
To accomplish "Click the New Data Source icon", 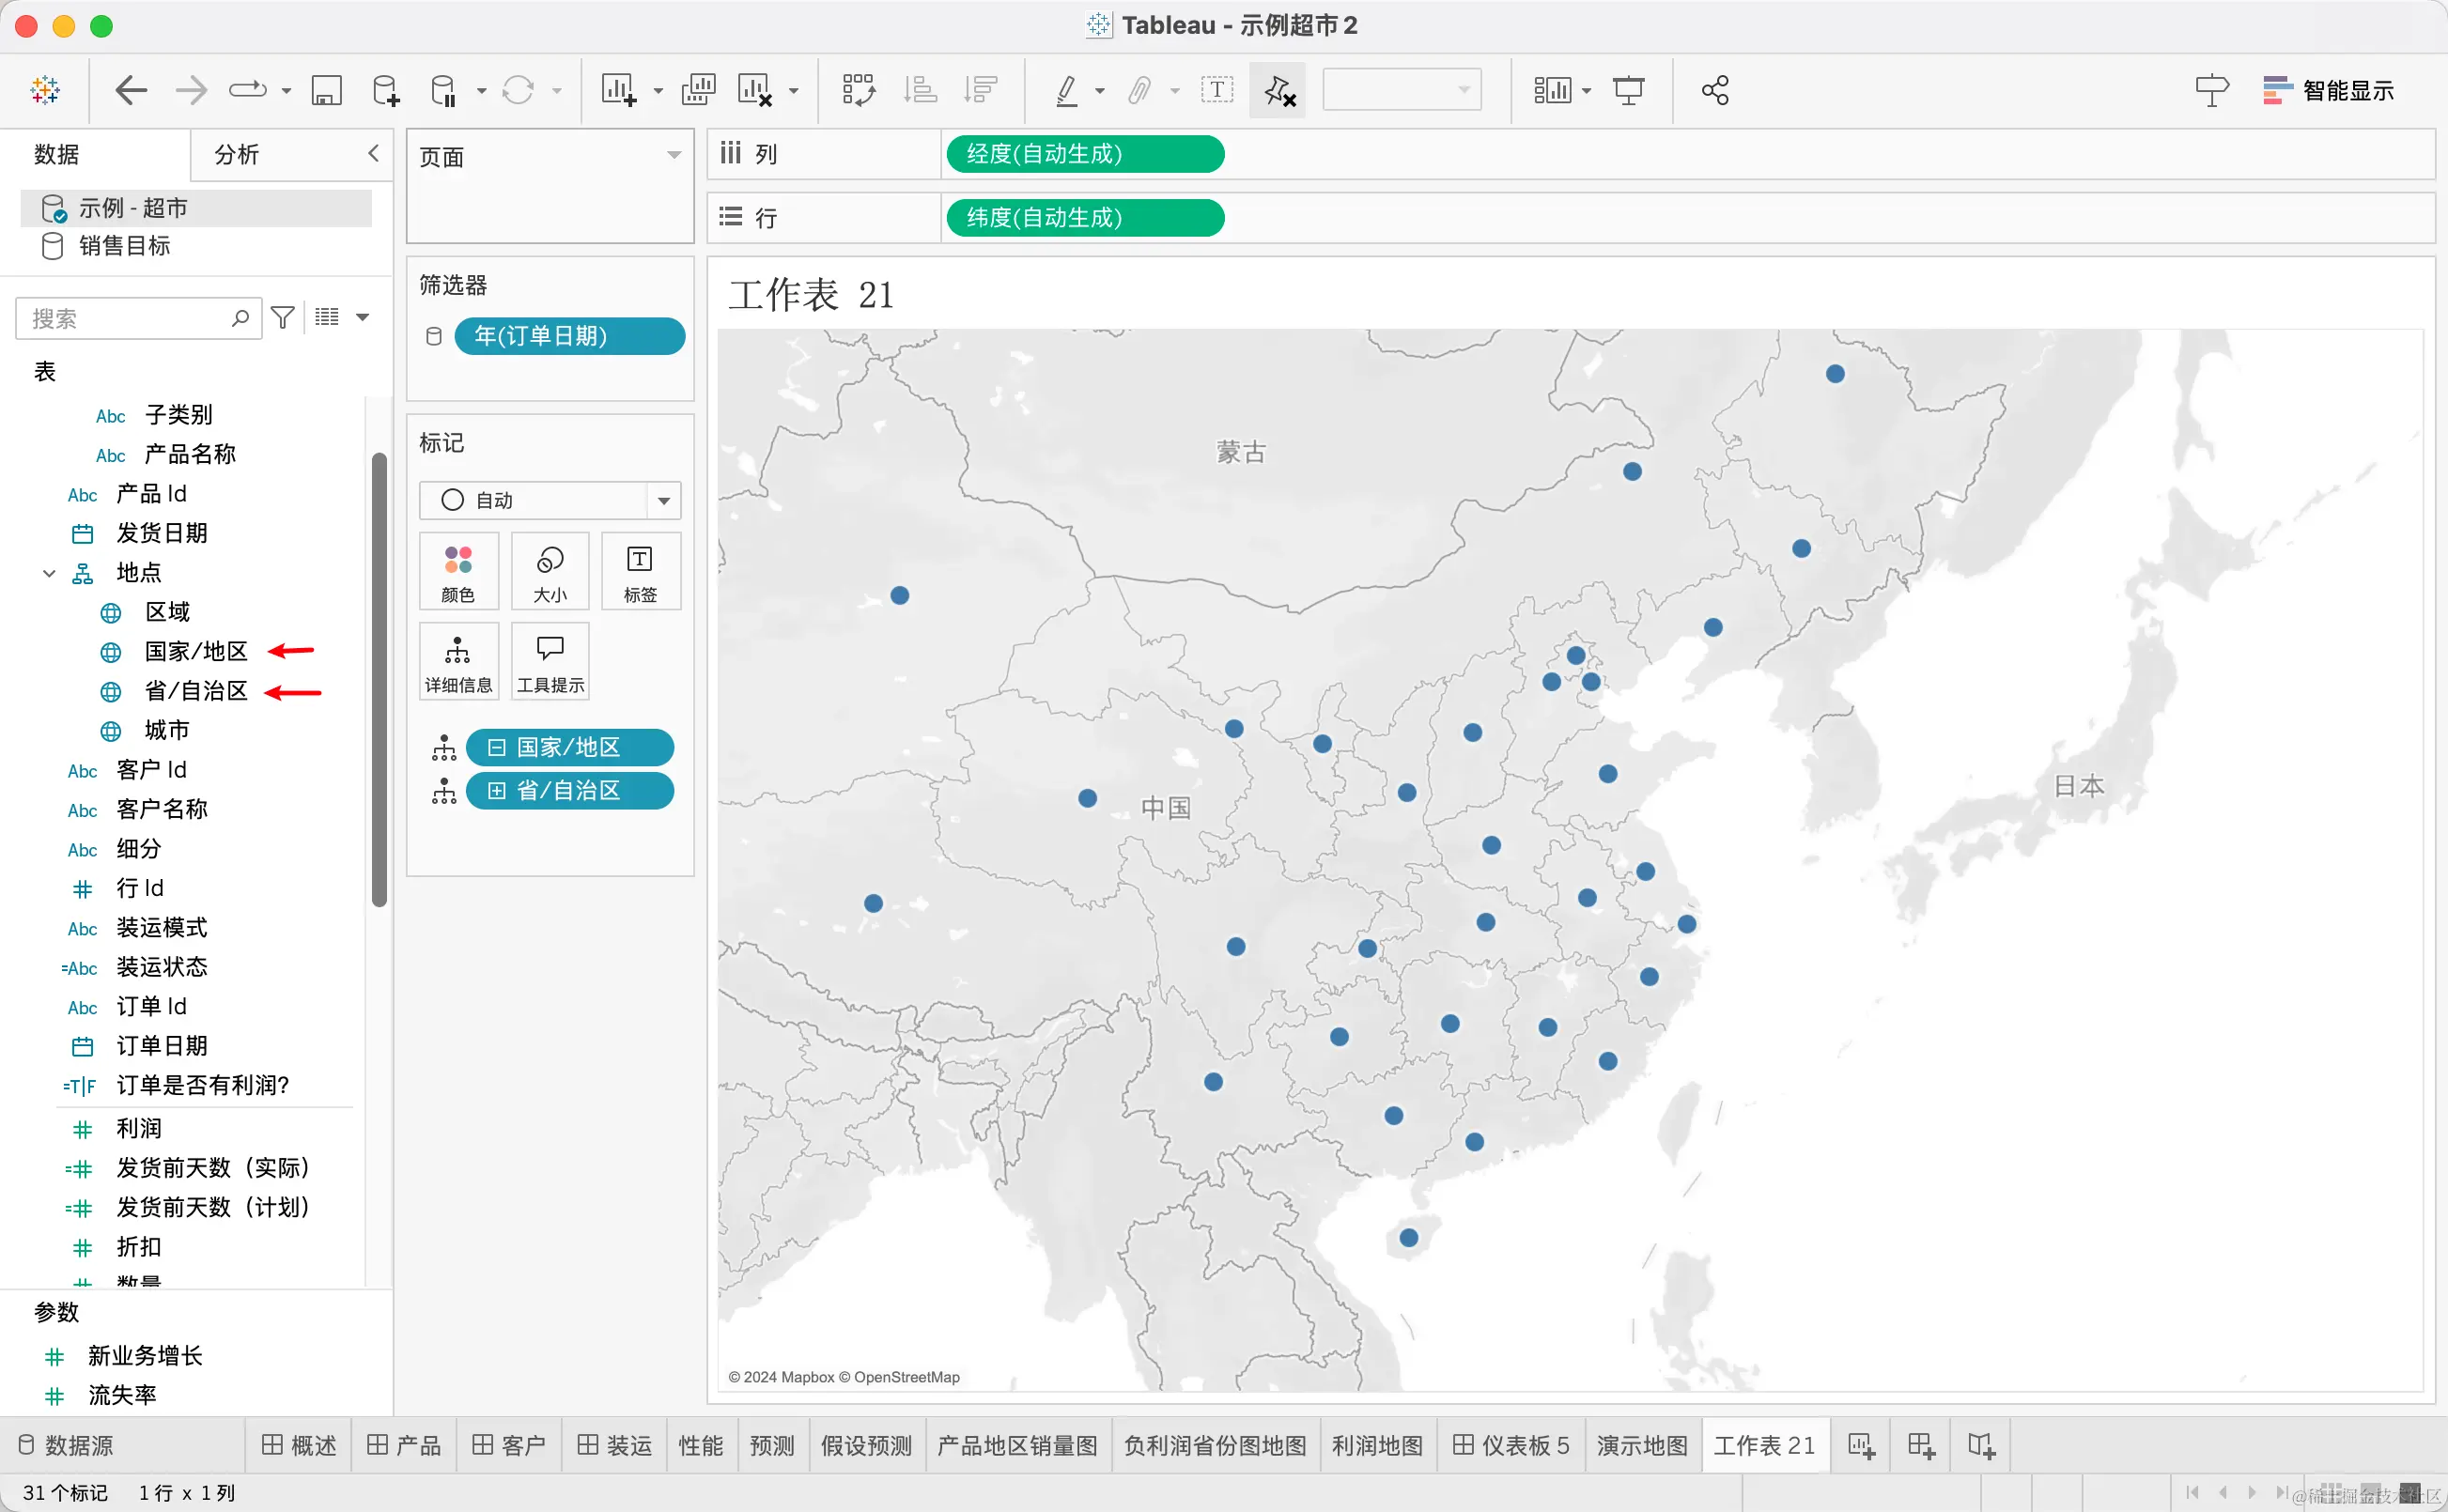I will pyautogui.click(x=385, y=91).
